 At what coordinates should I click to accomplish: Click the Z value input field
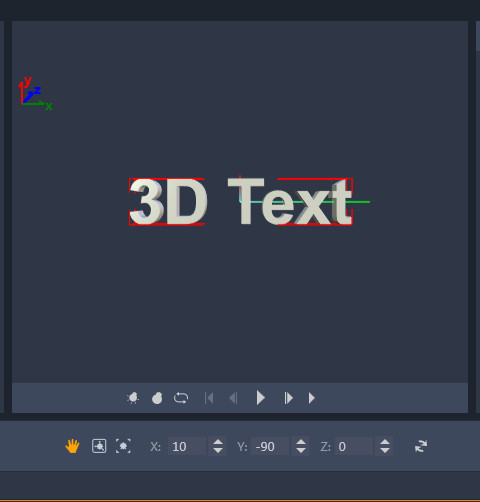pyautogui.click(x=354, y=446)
